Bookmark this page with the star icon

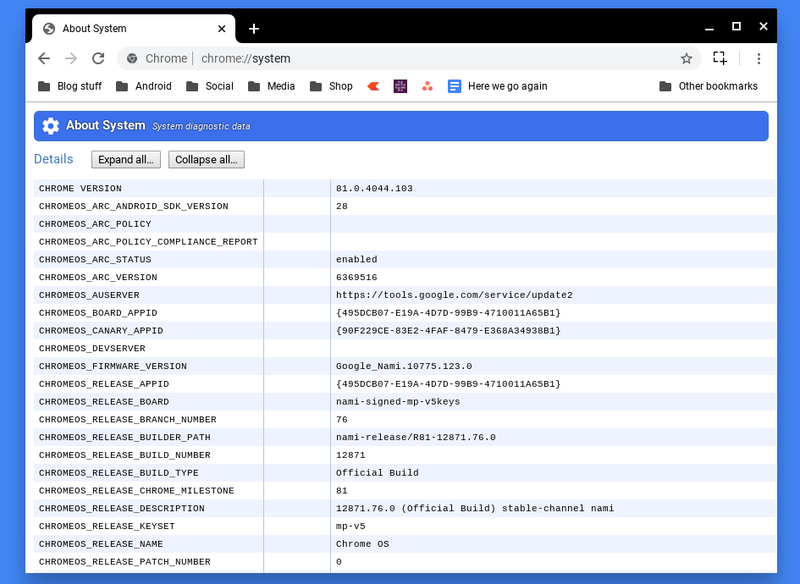(686, 59)
